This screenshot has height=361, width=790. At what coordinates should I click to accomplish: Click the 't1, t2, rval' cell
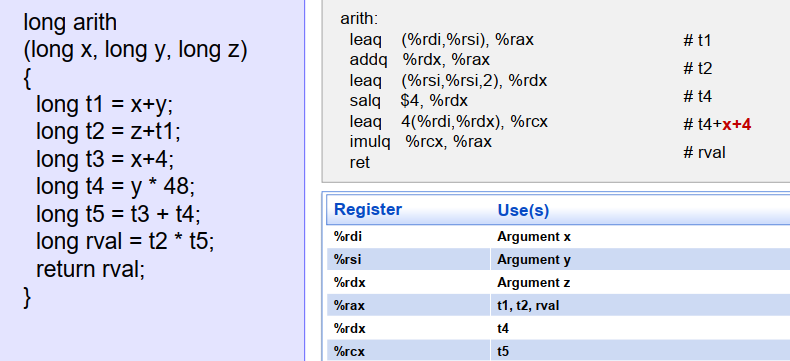click(x=640, y=305)
